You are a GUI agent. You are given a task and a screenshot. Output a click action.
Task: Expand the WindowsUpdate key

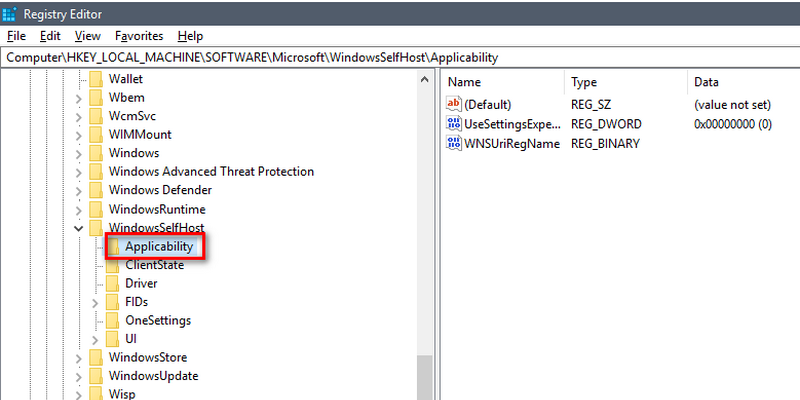point(78,377)
